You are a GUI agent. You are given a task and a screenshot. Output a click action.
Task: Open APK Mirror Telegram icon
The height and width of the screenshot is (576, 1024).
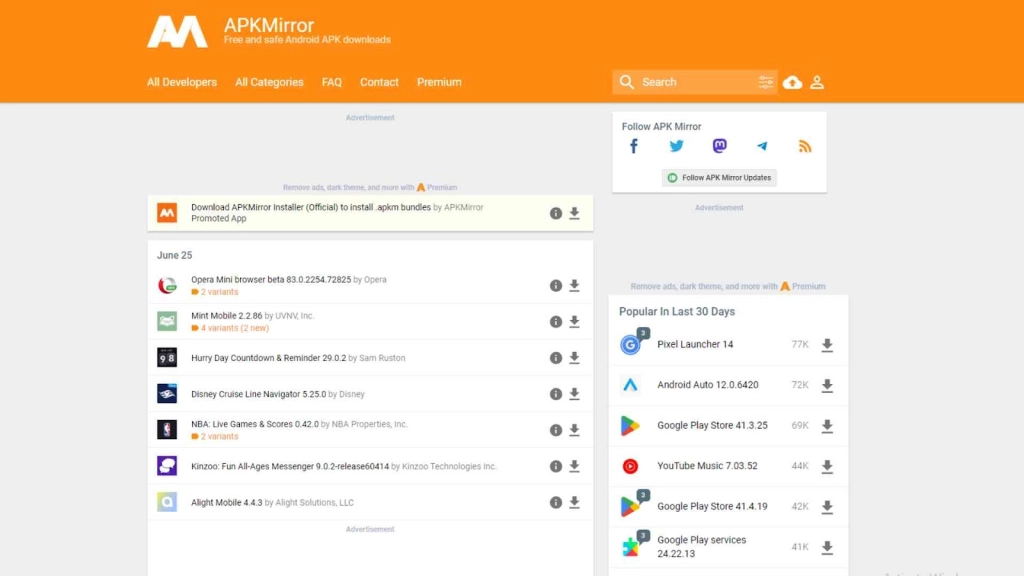pyautogui.click(x=762, y=146)
